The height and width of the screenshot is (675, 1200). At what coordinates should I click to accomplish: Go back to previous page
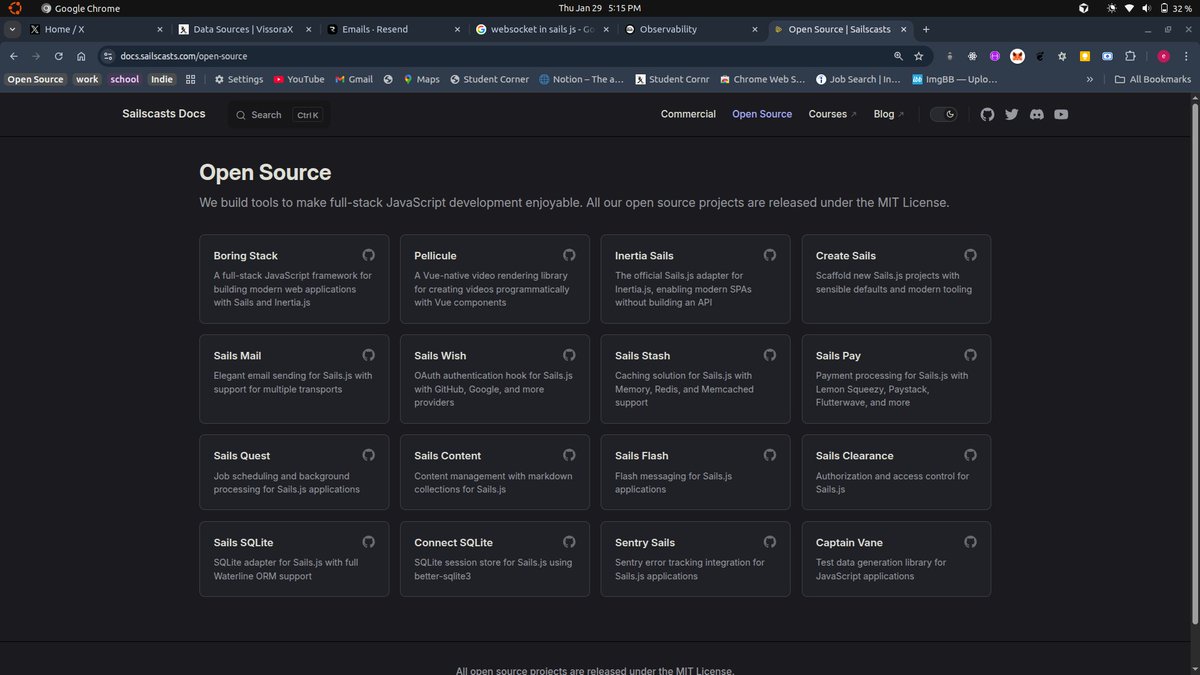pyautogui.click(x=14, y=56)
